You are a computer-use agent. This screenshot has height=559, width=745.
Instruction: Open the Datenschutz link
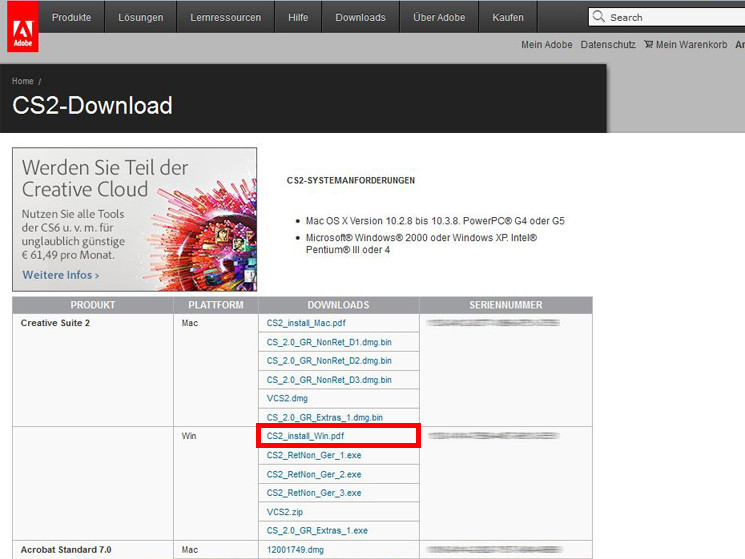point(608,45)
